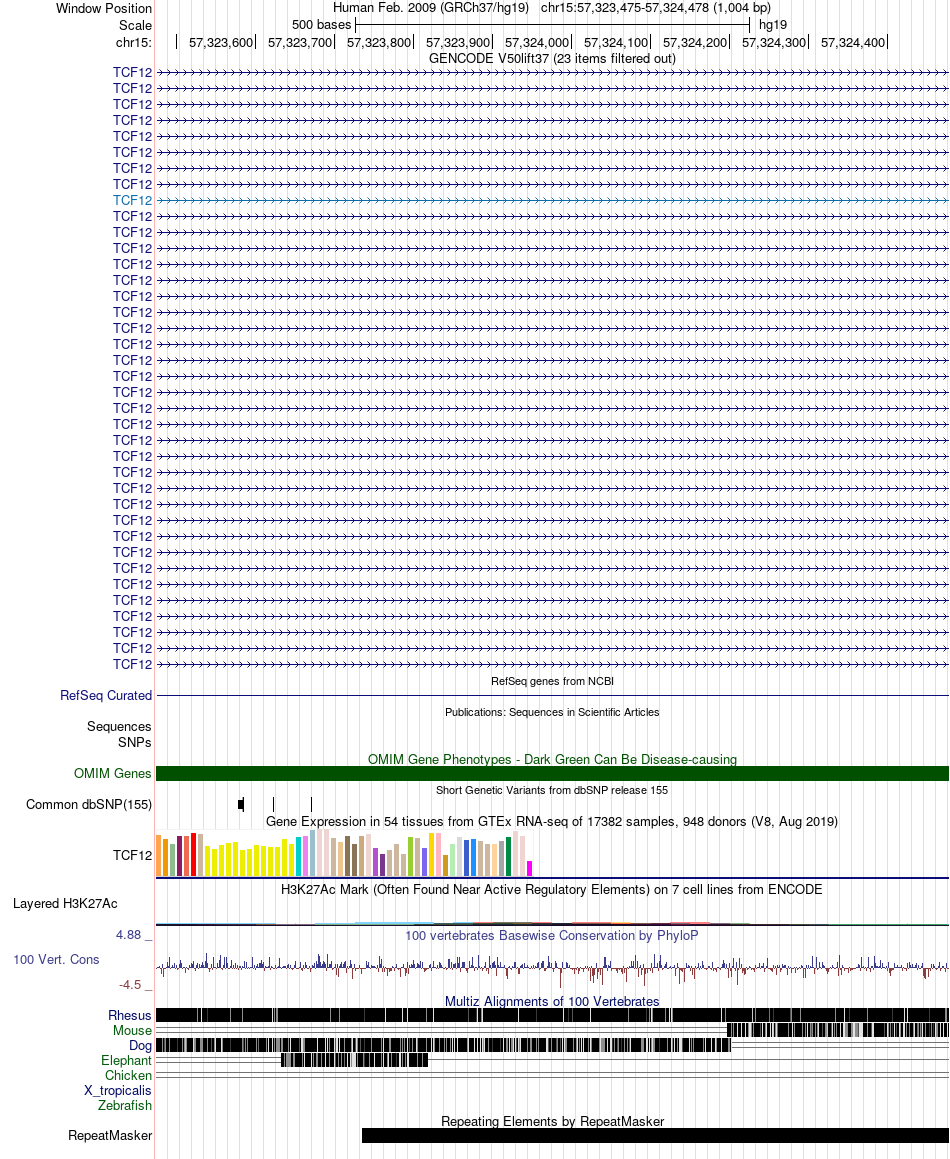The image size is (950, 1159).
Task: Click the magenta bar ending the GTEx chart
Action: [529, 869]
